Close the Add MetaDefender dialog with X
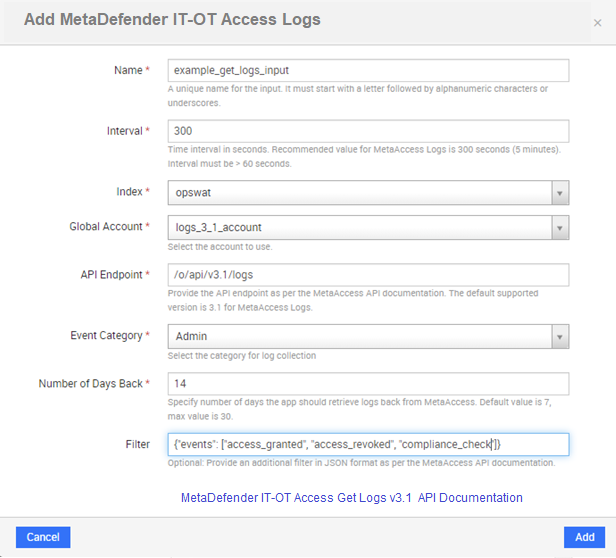 tap(597, 23)
